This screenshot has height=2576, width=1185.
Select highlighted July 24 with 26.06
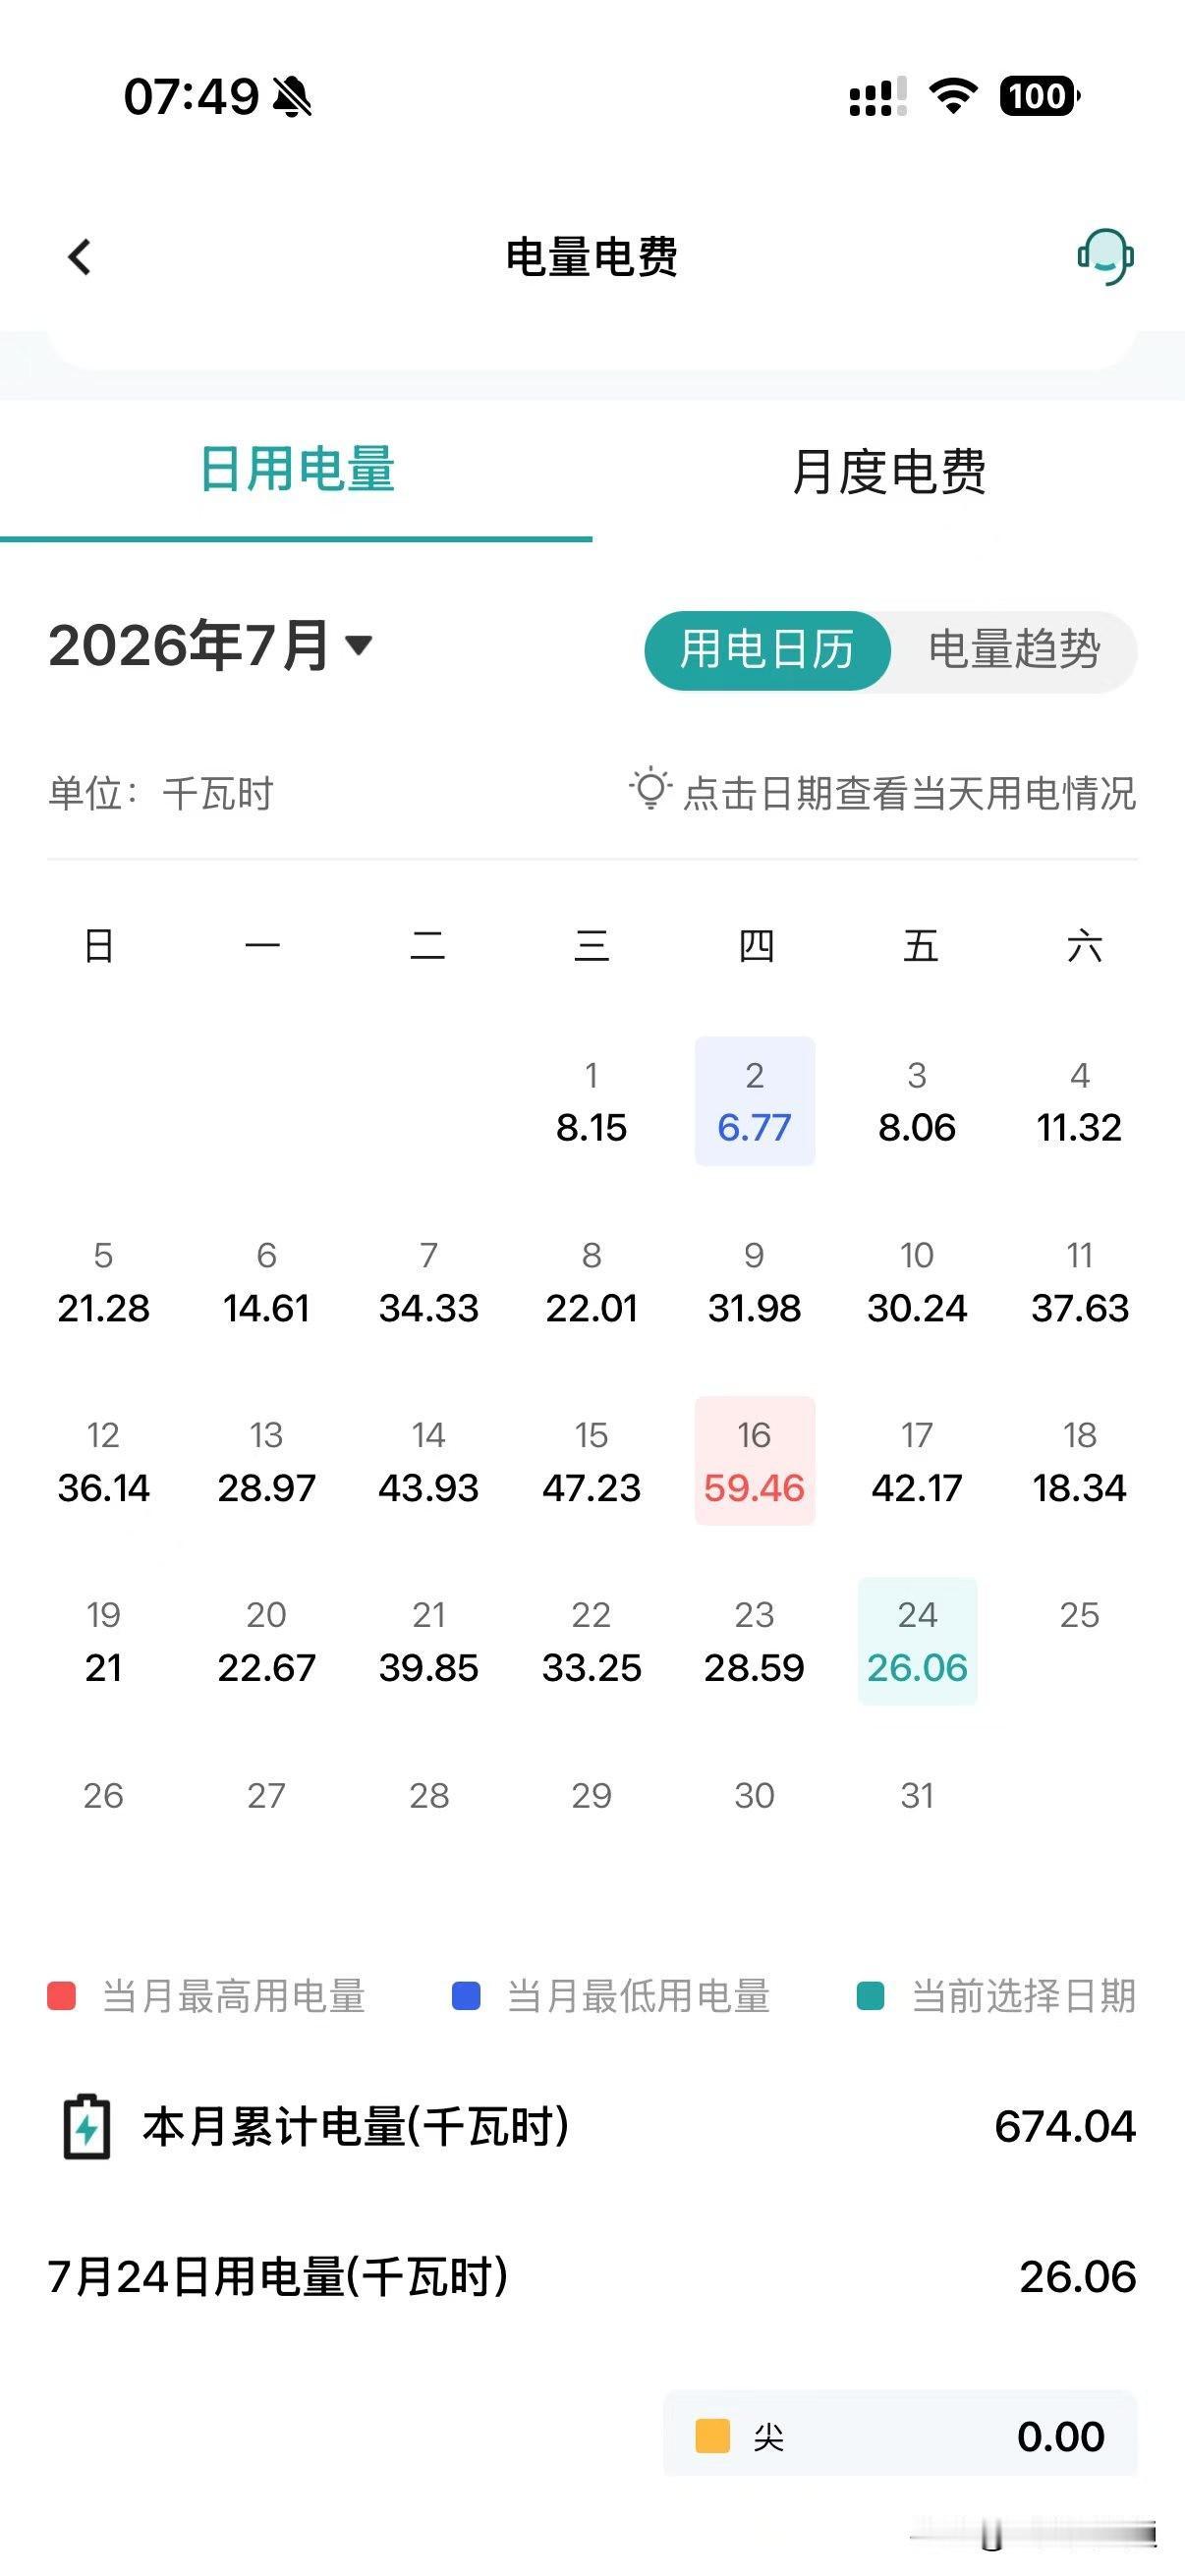(x=917, y=1641)
